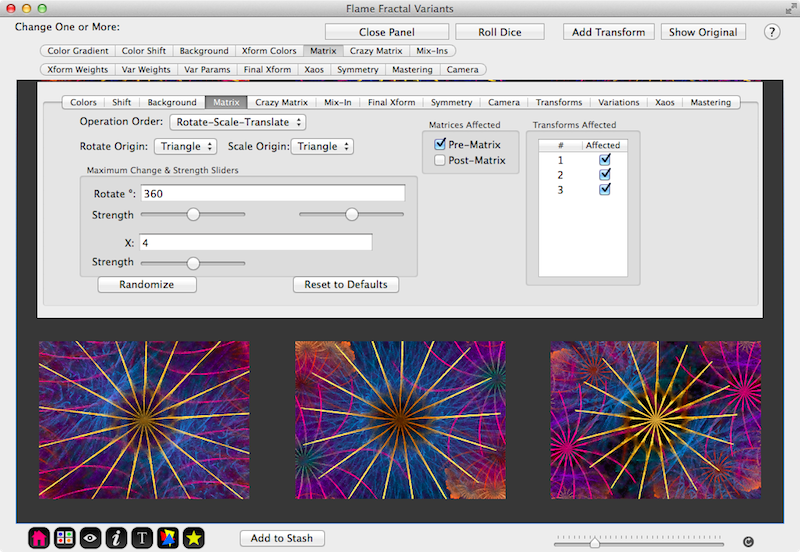Enable the Pre-Matrix checkbox
This screenshot has height=552, width=800.
point(440,144)
